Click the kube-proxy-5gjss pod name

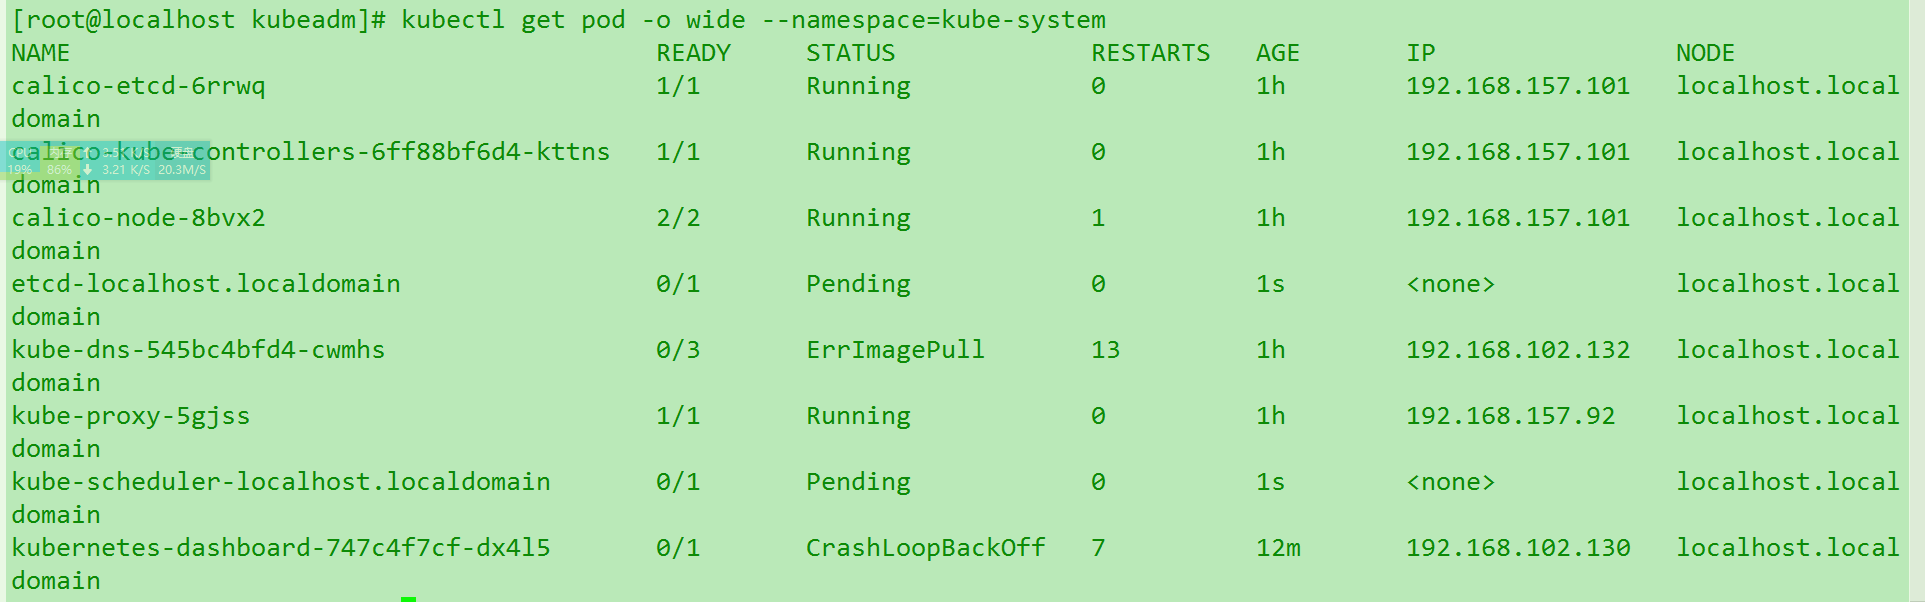[x=130, y=416]
